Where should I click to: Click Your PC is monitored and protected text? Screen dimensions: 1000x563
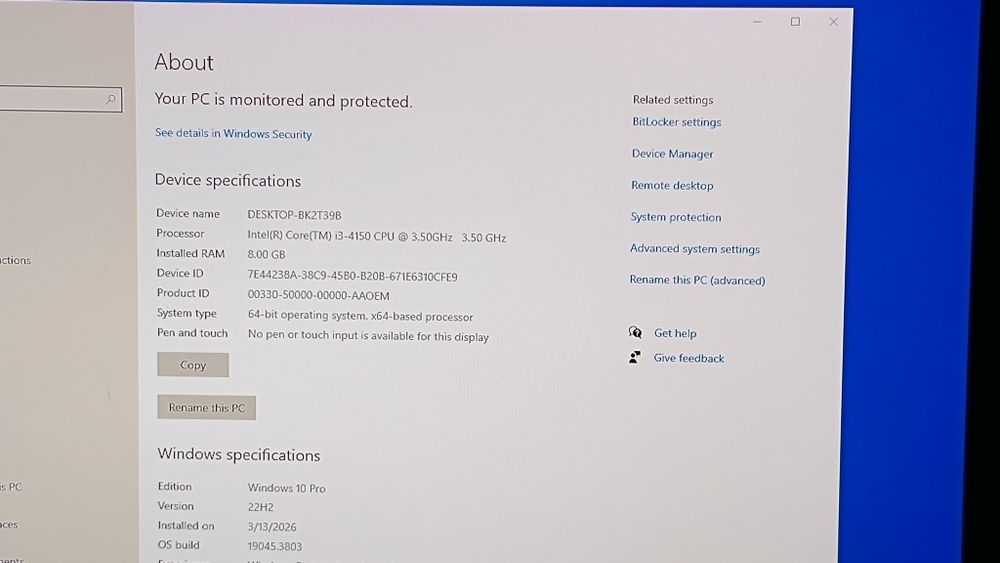pyautogui.click(x=284, y=100)
